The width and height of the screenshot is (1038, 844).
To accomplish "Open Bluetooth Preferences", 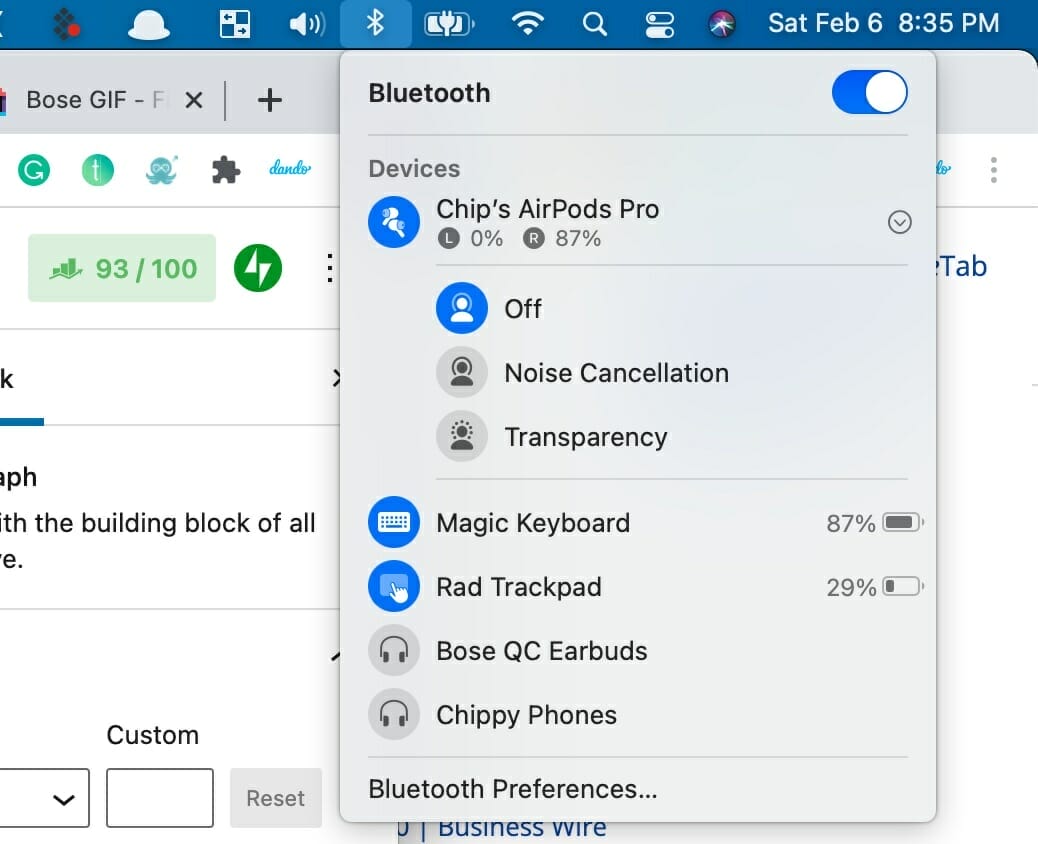I will tap(513, 789).
